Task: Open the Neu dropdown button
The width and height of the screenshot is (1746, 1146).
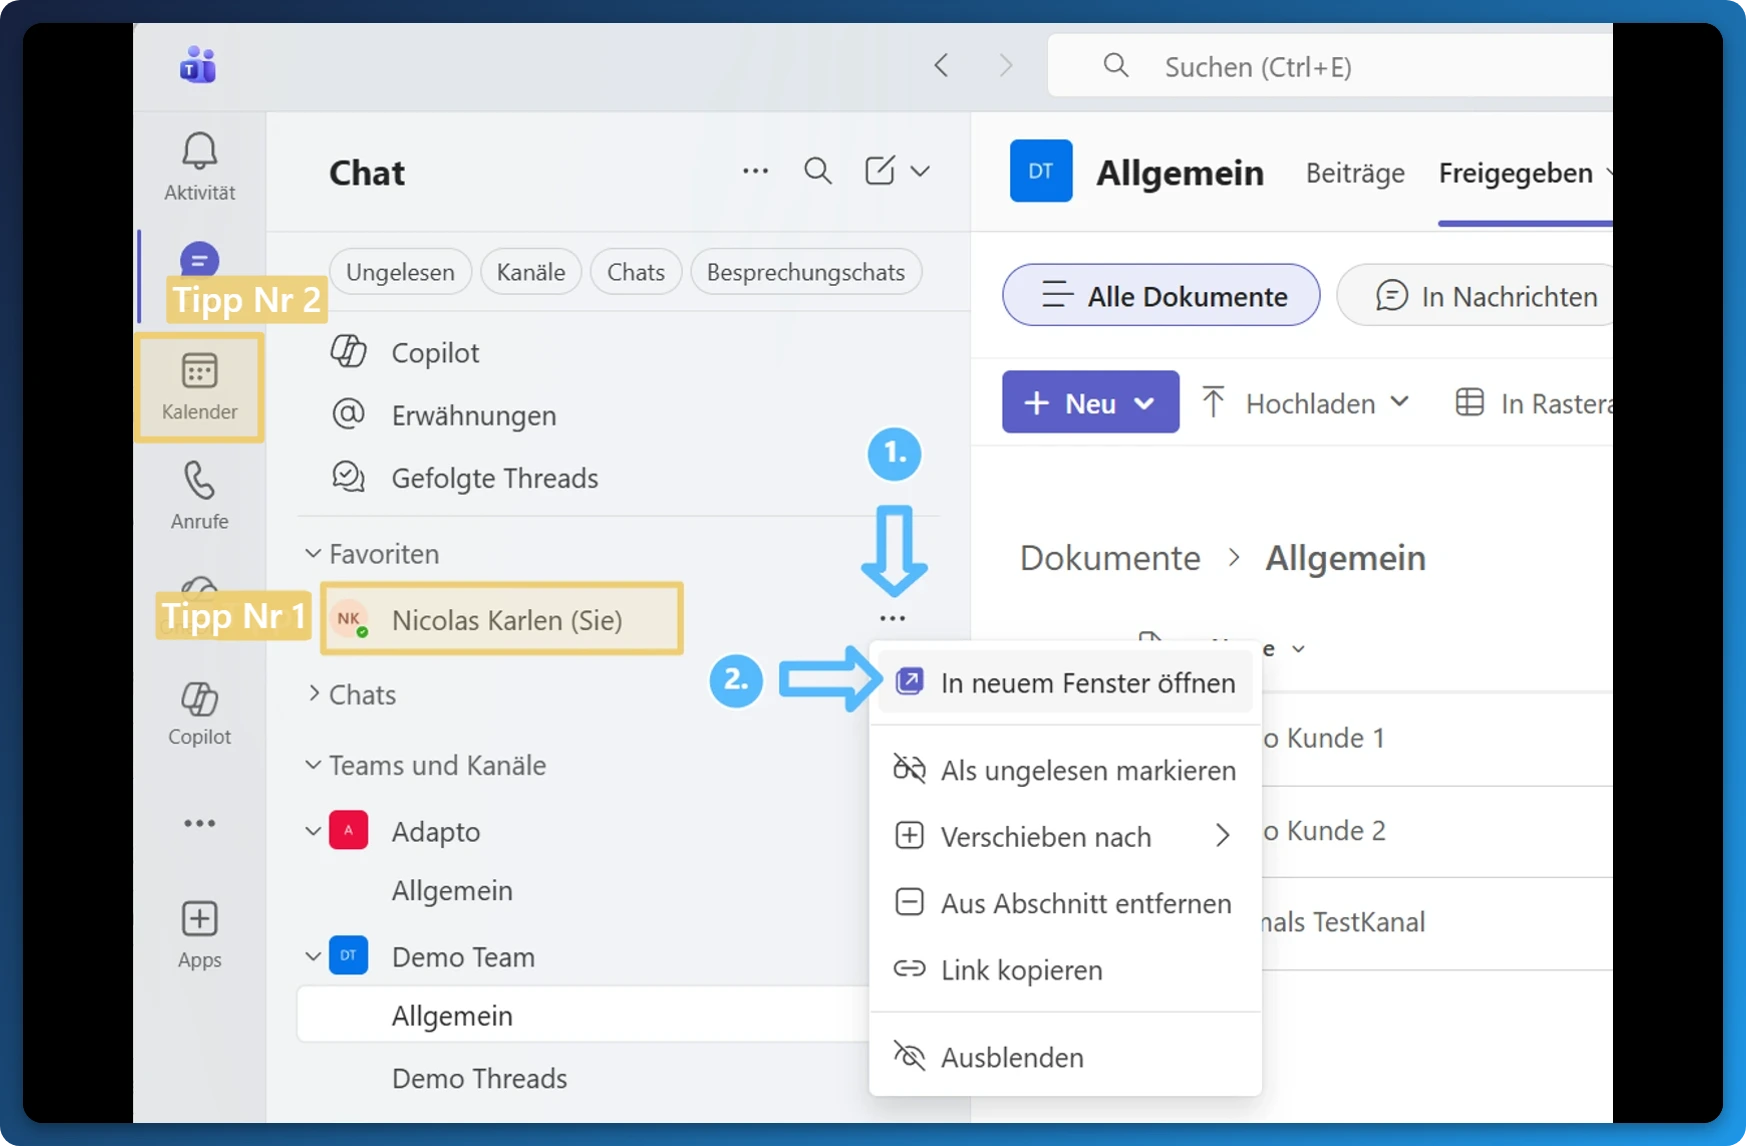Action: (x=1090, y=402)
